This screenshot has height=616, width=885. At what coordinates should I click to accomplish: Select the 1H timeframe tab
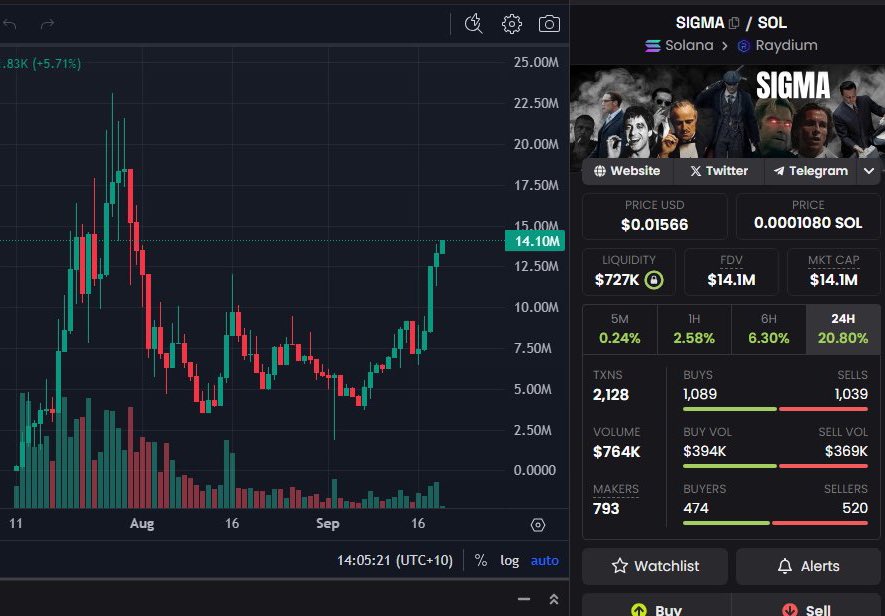[694, 329]
